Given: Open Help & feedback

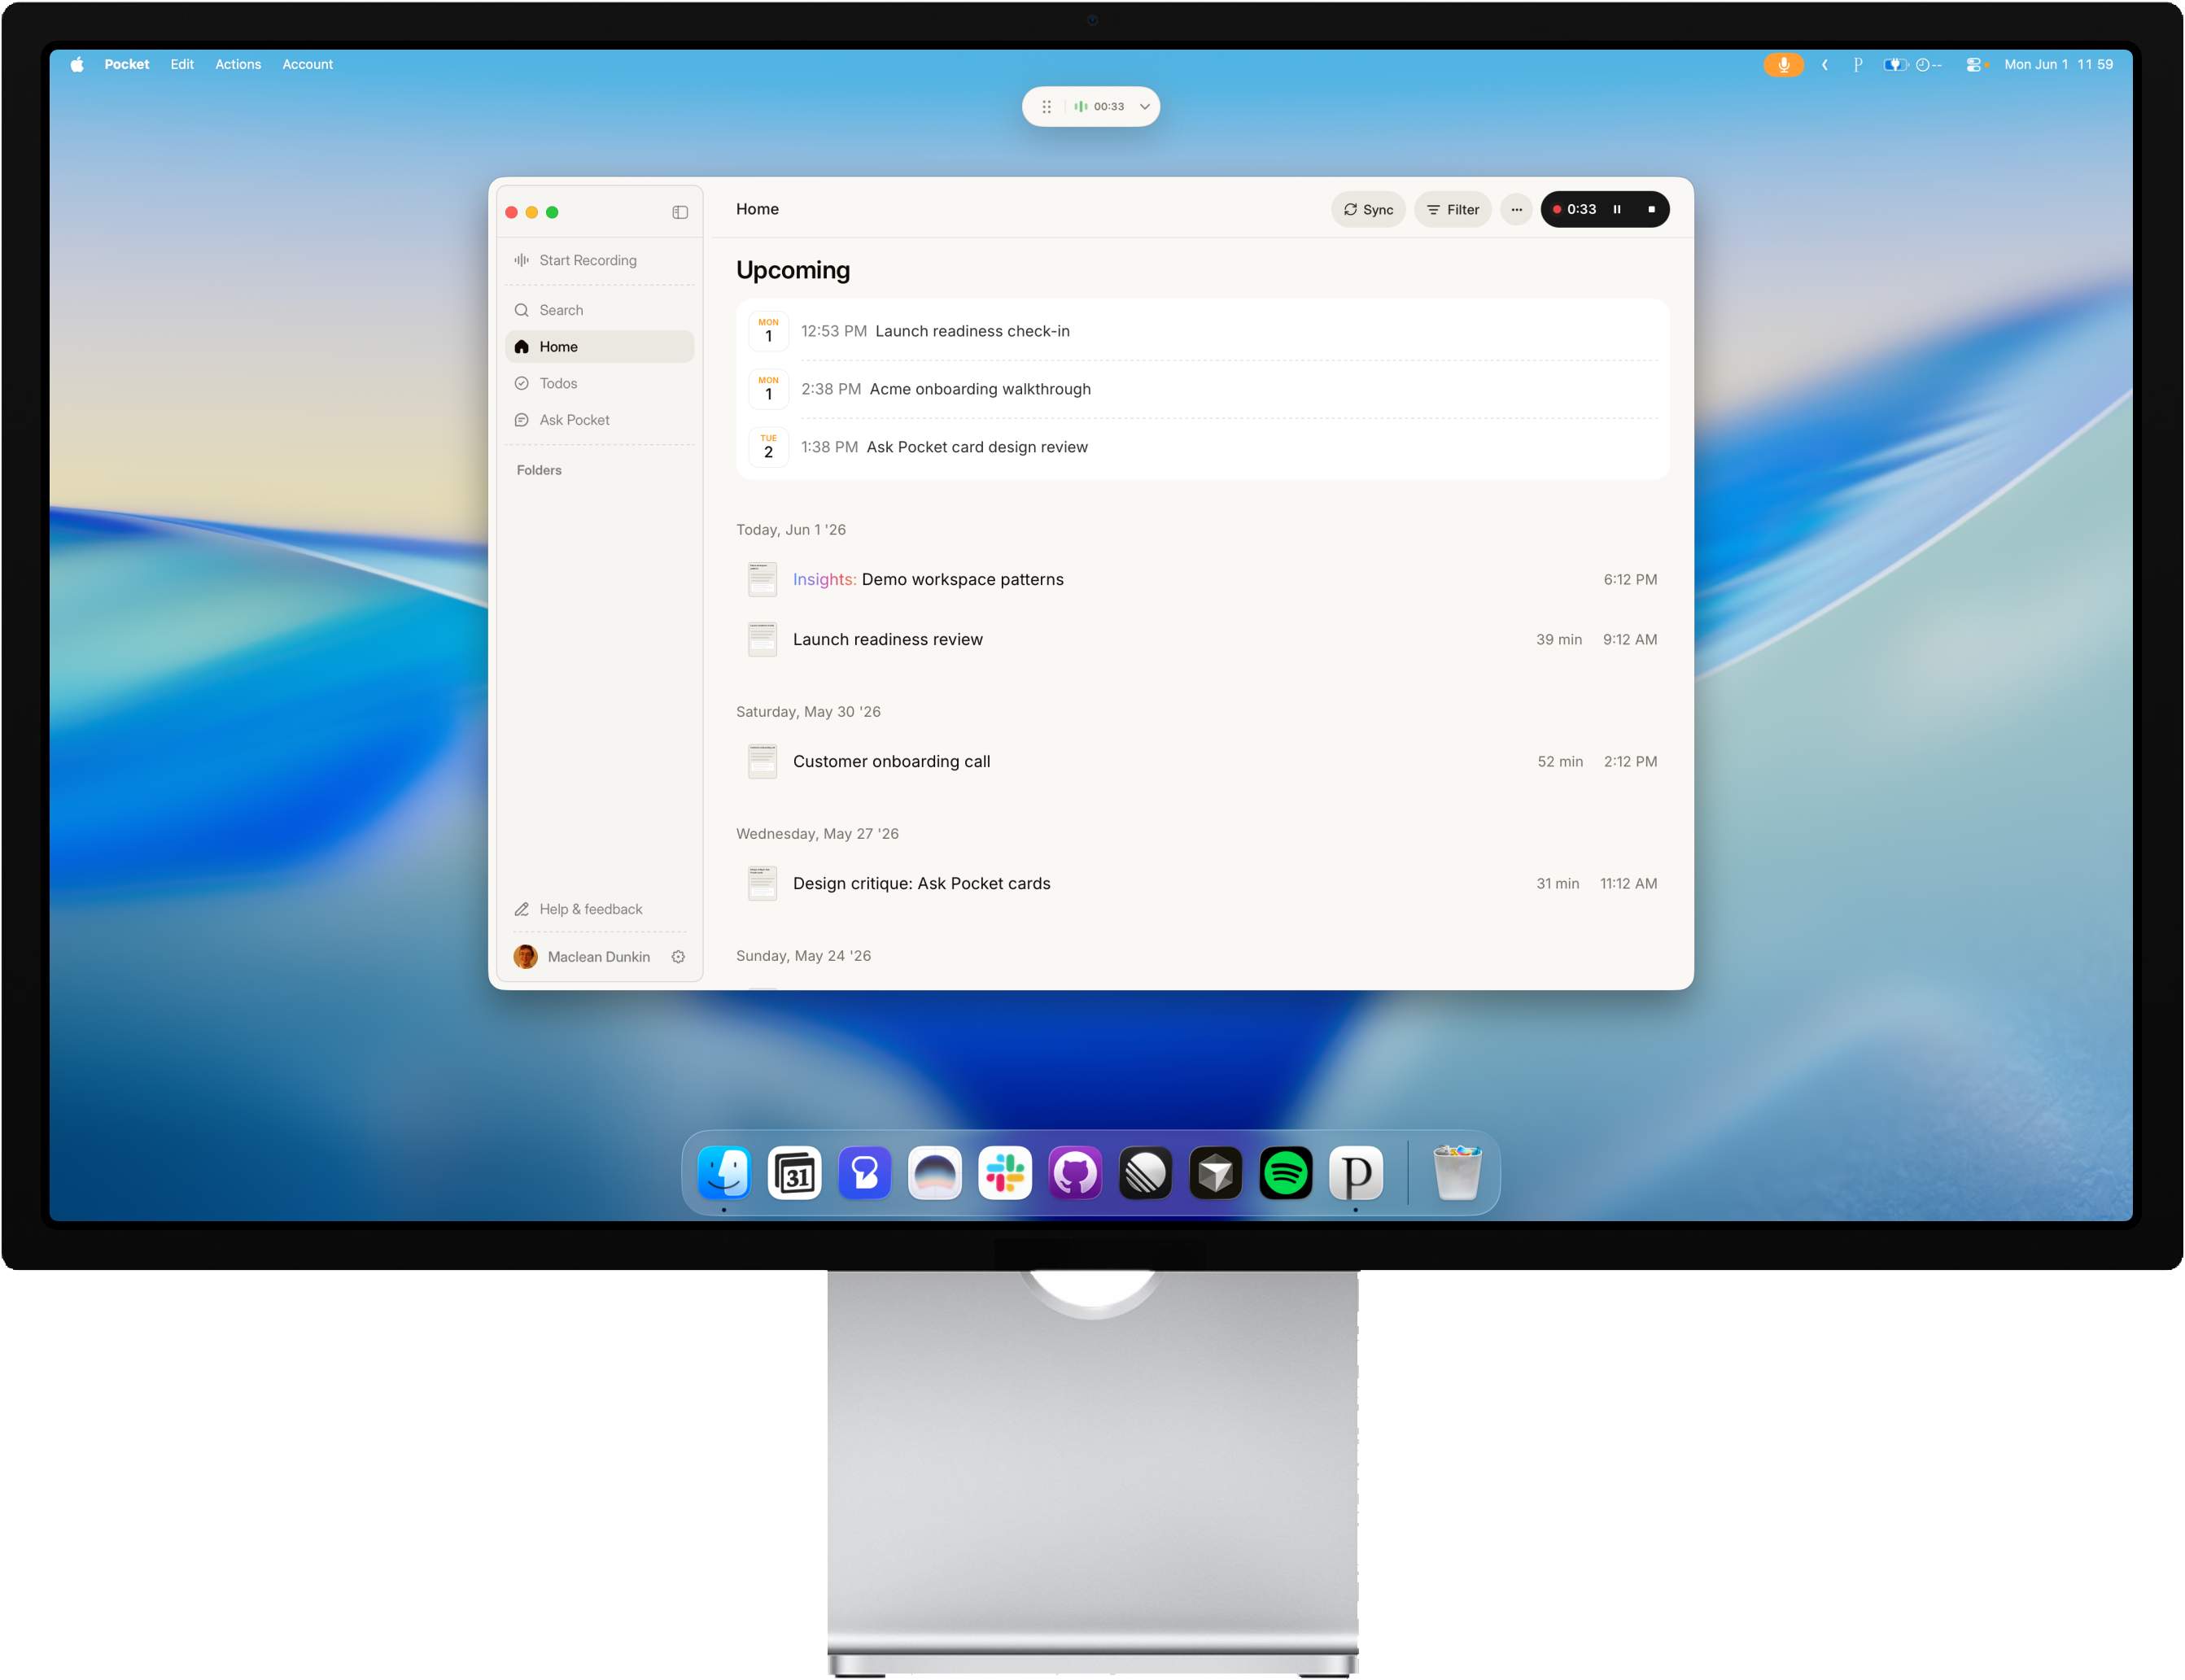Looking at the screenshot, I should click(599, 909).
